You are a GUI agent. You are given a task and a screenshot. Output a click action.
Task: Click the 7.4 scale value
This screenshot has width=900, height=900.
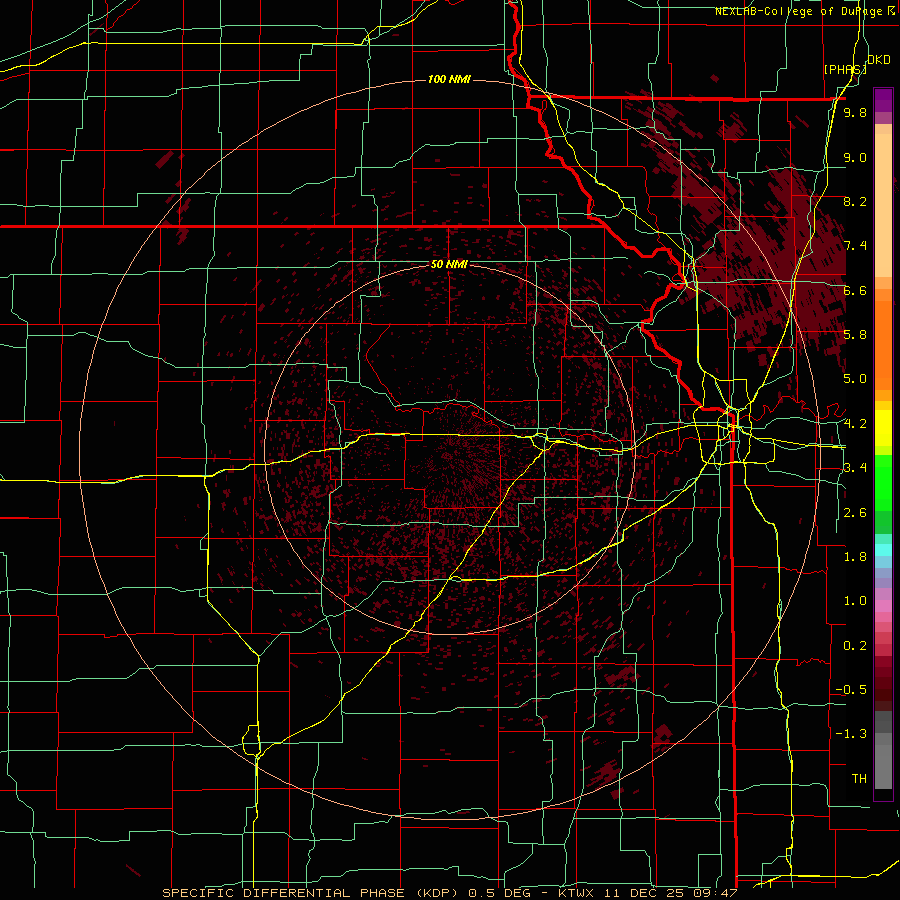(855, 246)
